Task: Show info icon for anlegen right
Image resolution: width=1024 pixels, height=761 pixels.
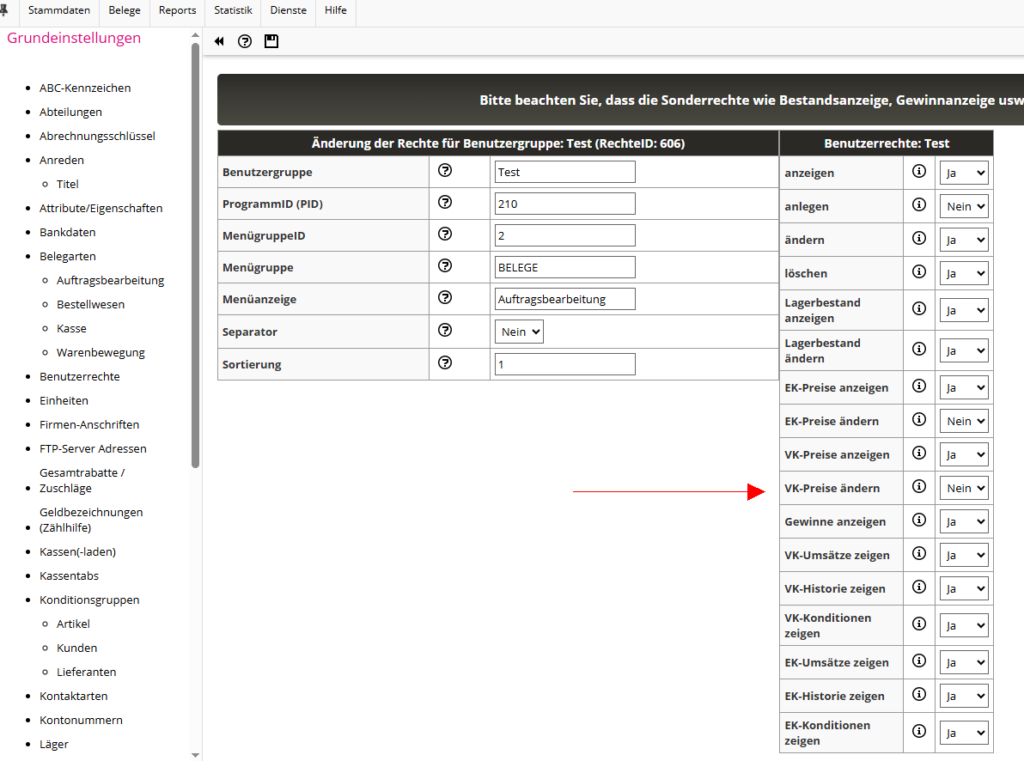Action: [x=919, y=204]
